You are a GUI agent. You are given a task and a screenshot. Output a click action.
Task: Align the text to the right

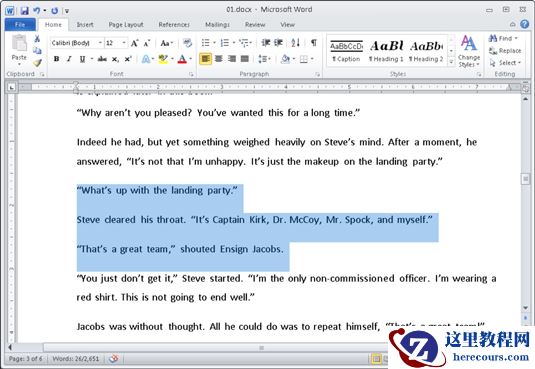click(x=232, y=59)
